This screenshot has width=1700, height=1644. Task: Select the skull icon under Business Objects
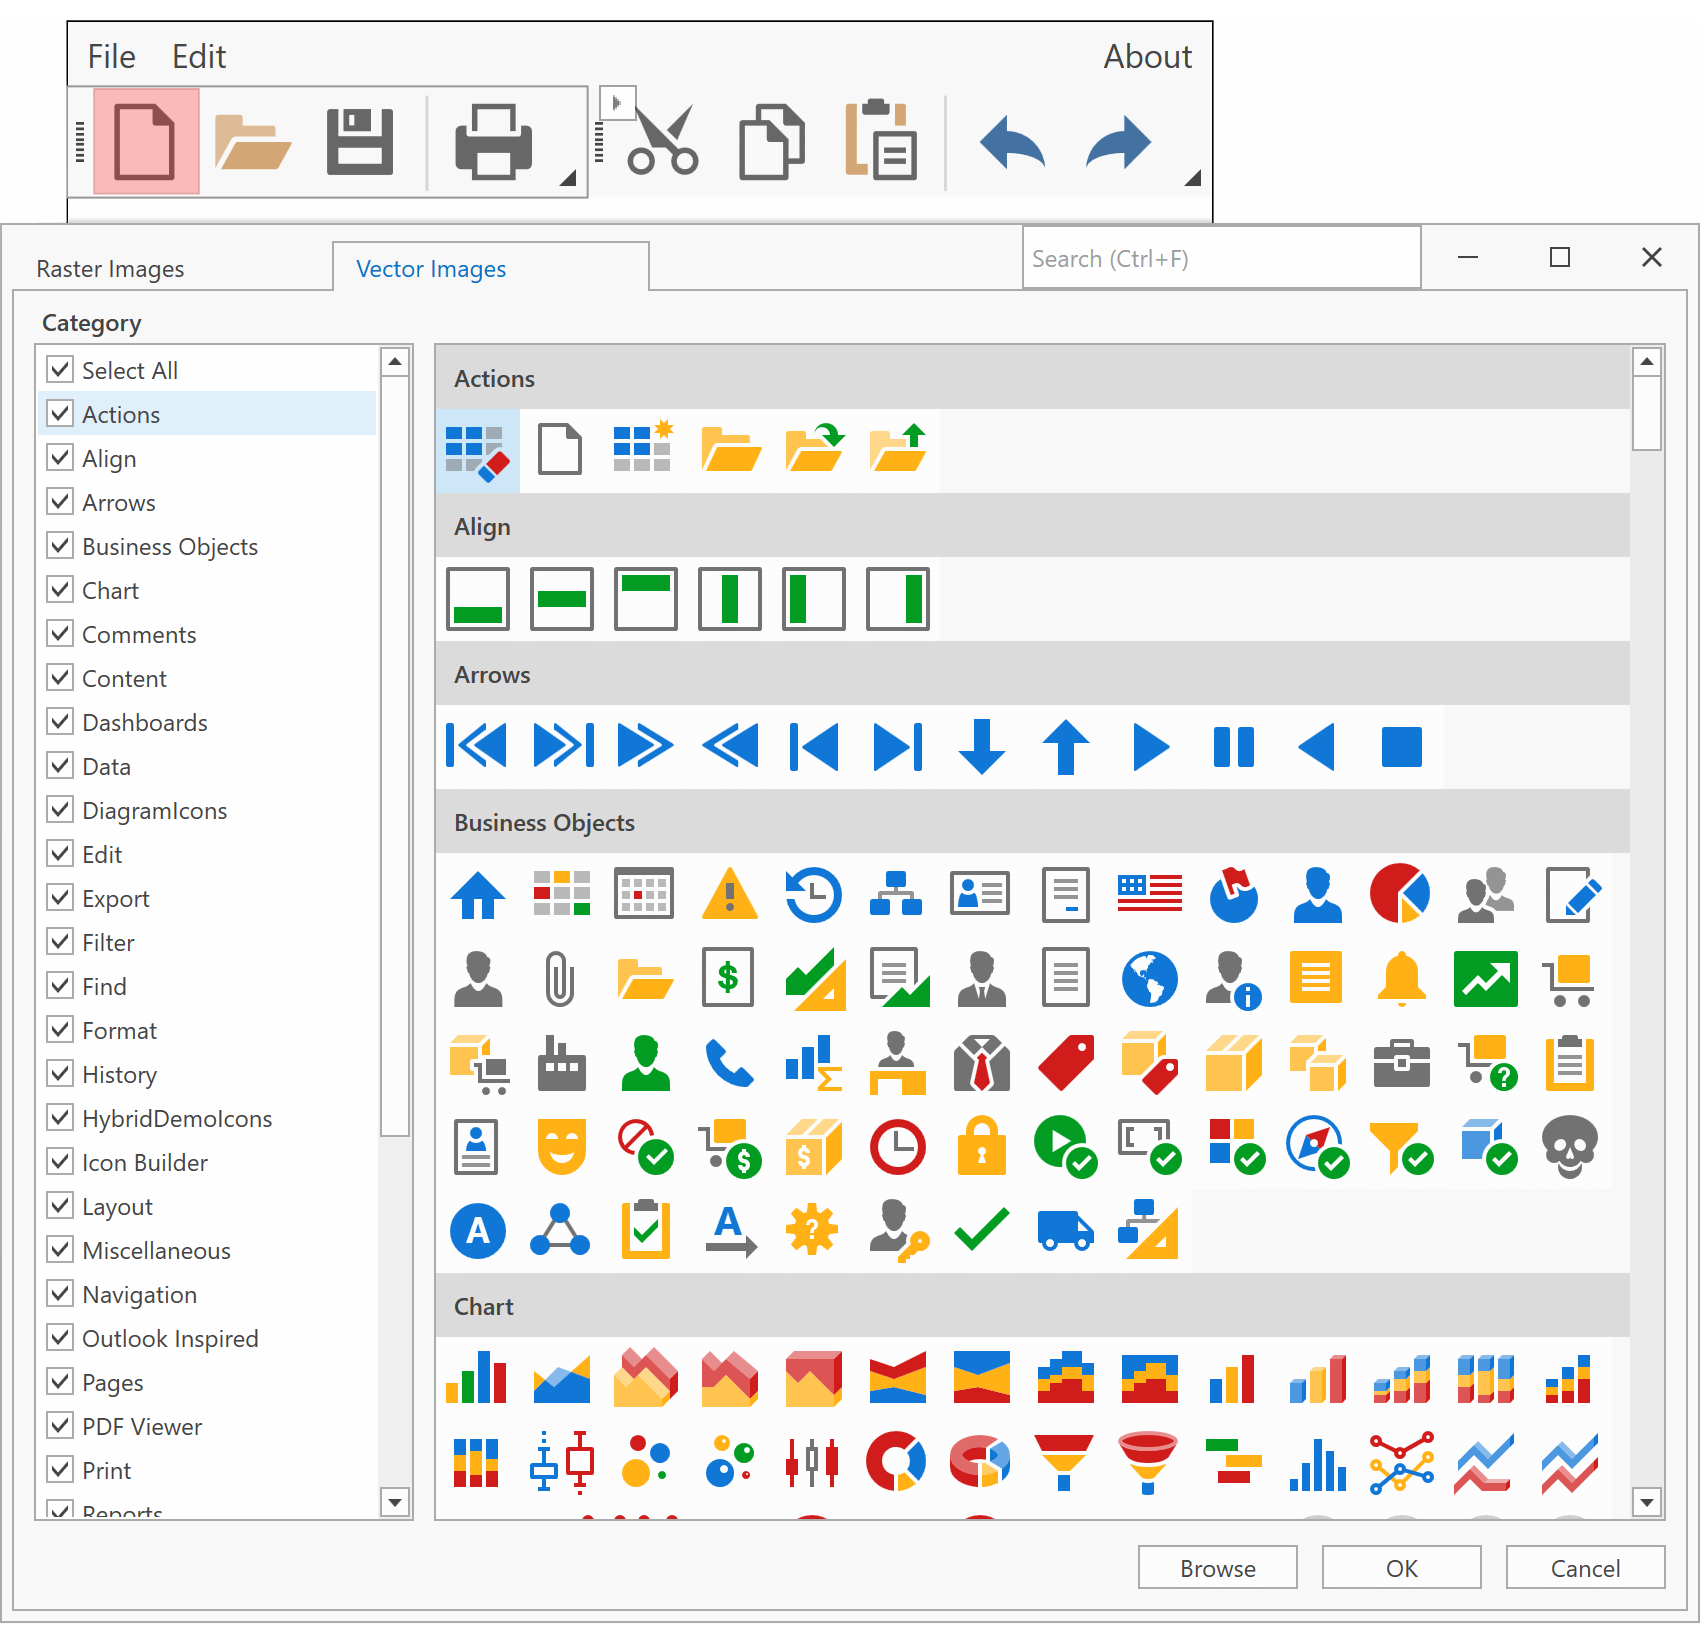coord(1570,1148)
